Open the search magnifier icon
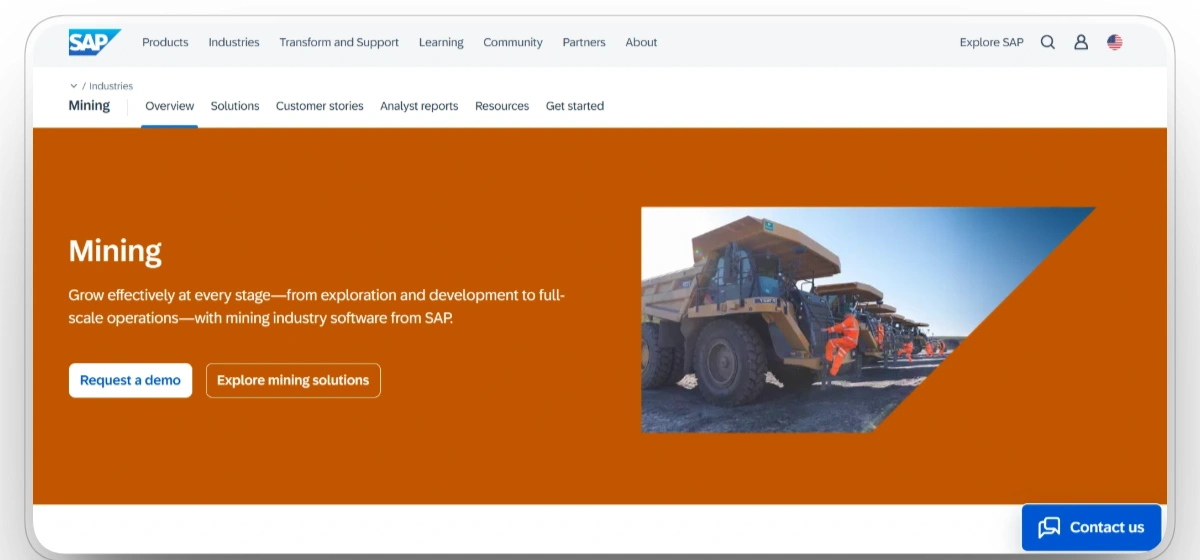1200x560 pixels. coord(1047,42)
